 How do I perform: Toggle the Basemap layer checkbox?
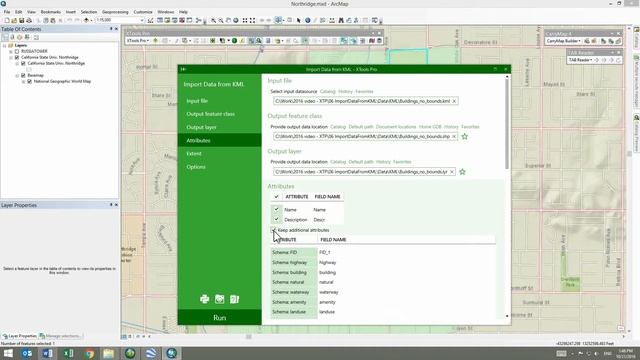(x=23, y=76)
